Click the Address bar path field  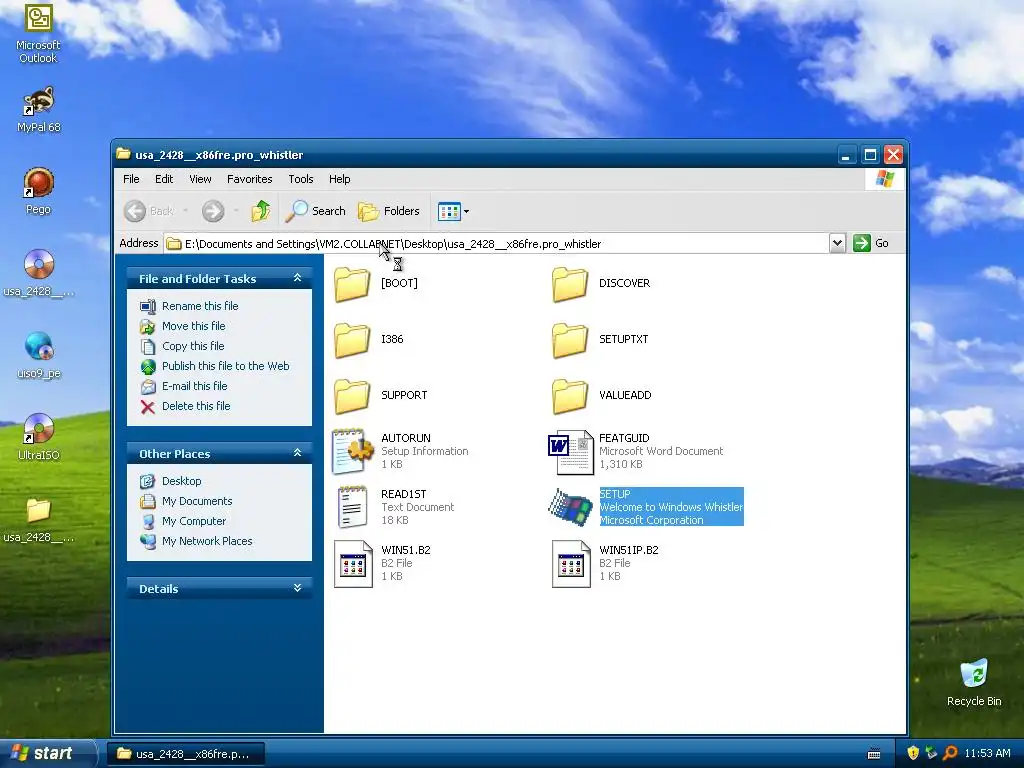[496, 244]
